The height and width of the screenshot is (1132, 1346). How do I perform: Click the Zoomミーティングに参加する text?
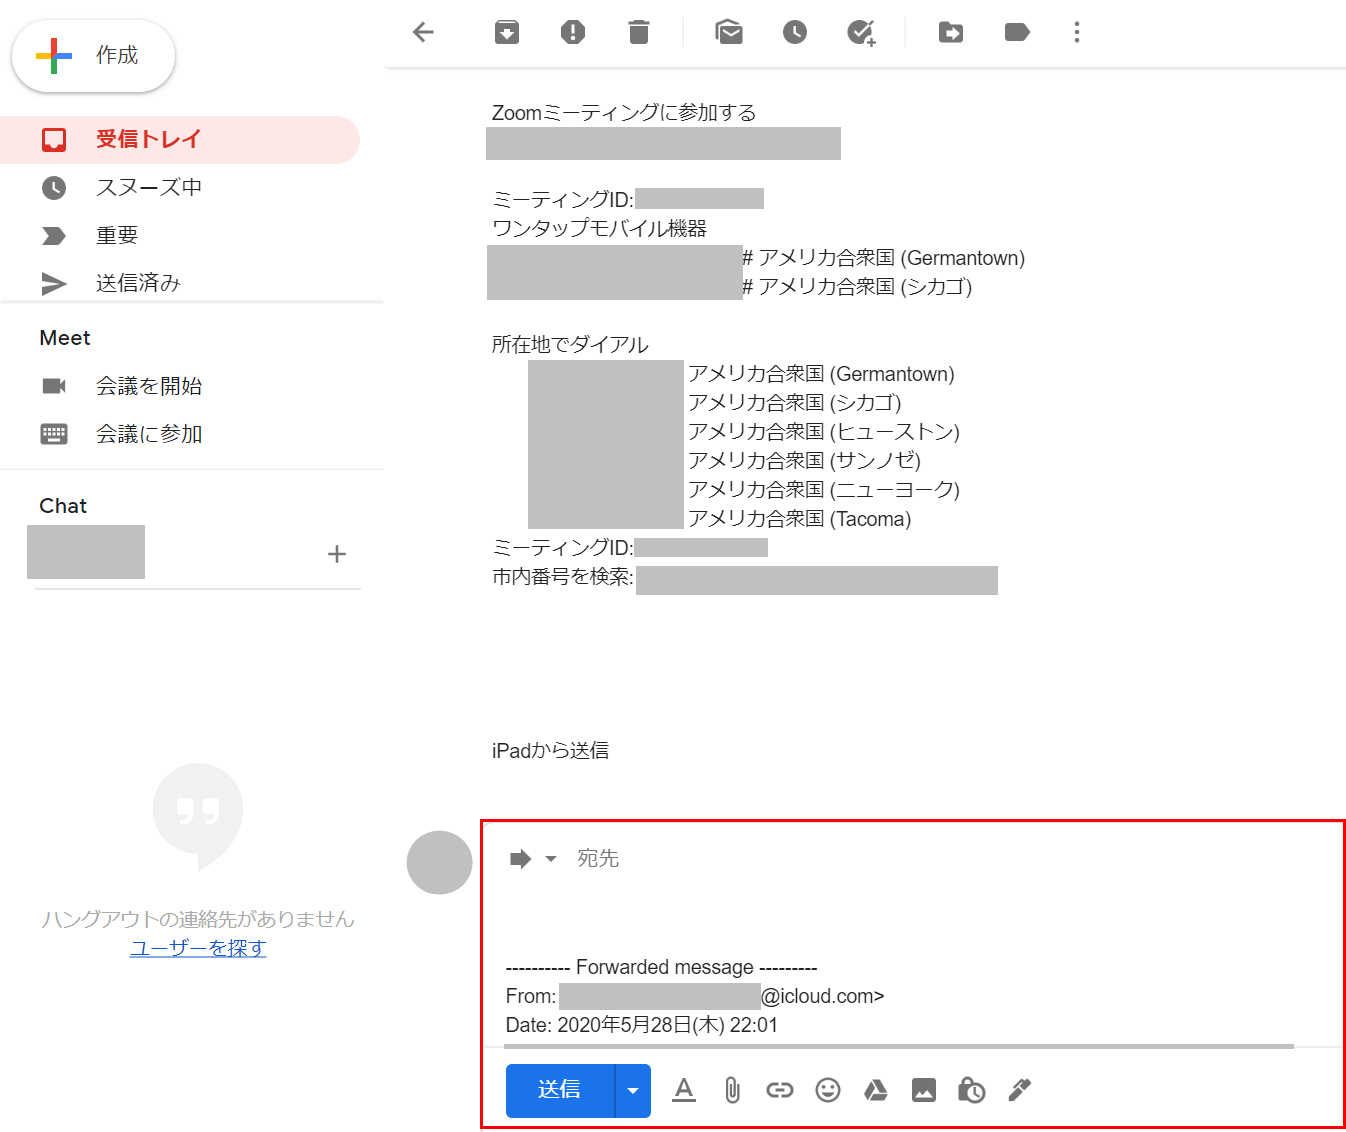click(624, 113)
